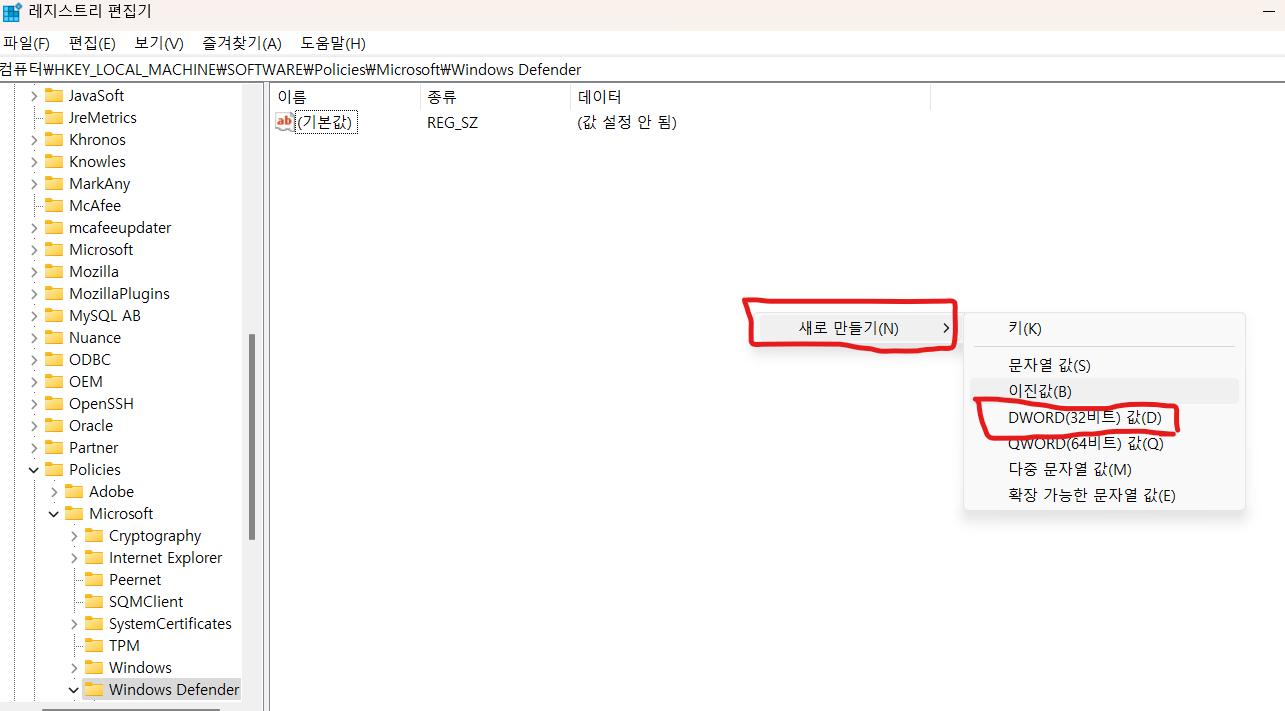This screenshot has width=1285, height=711.
Task: Expand the Windows policy node
Action: click(x=74, y=668)
